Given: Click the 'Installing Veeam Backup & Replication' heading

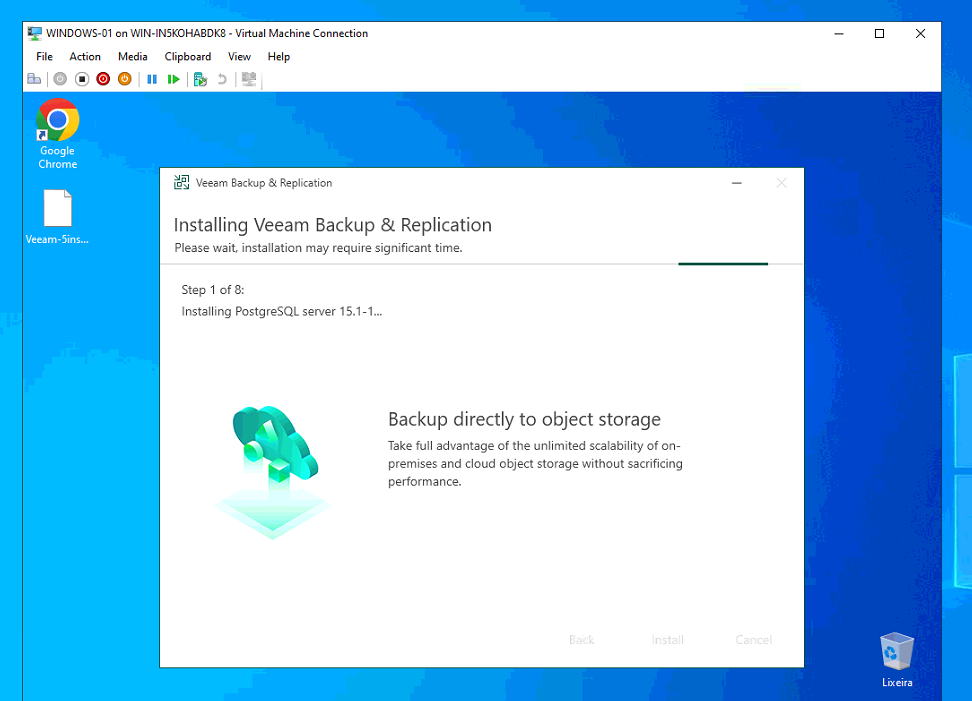Looking at the screenshot, I should coord(333,224).
